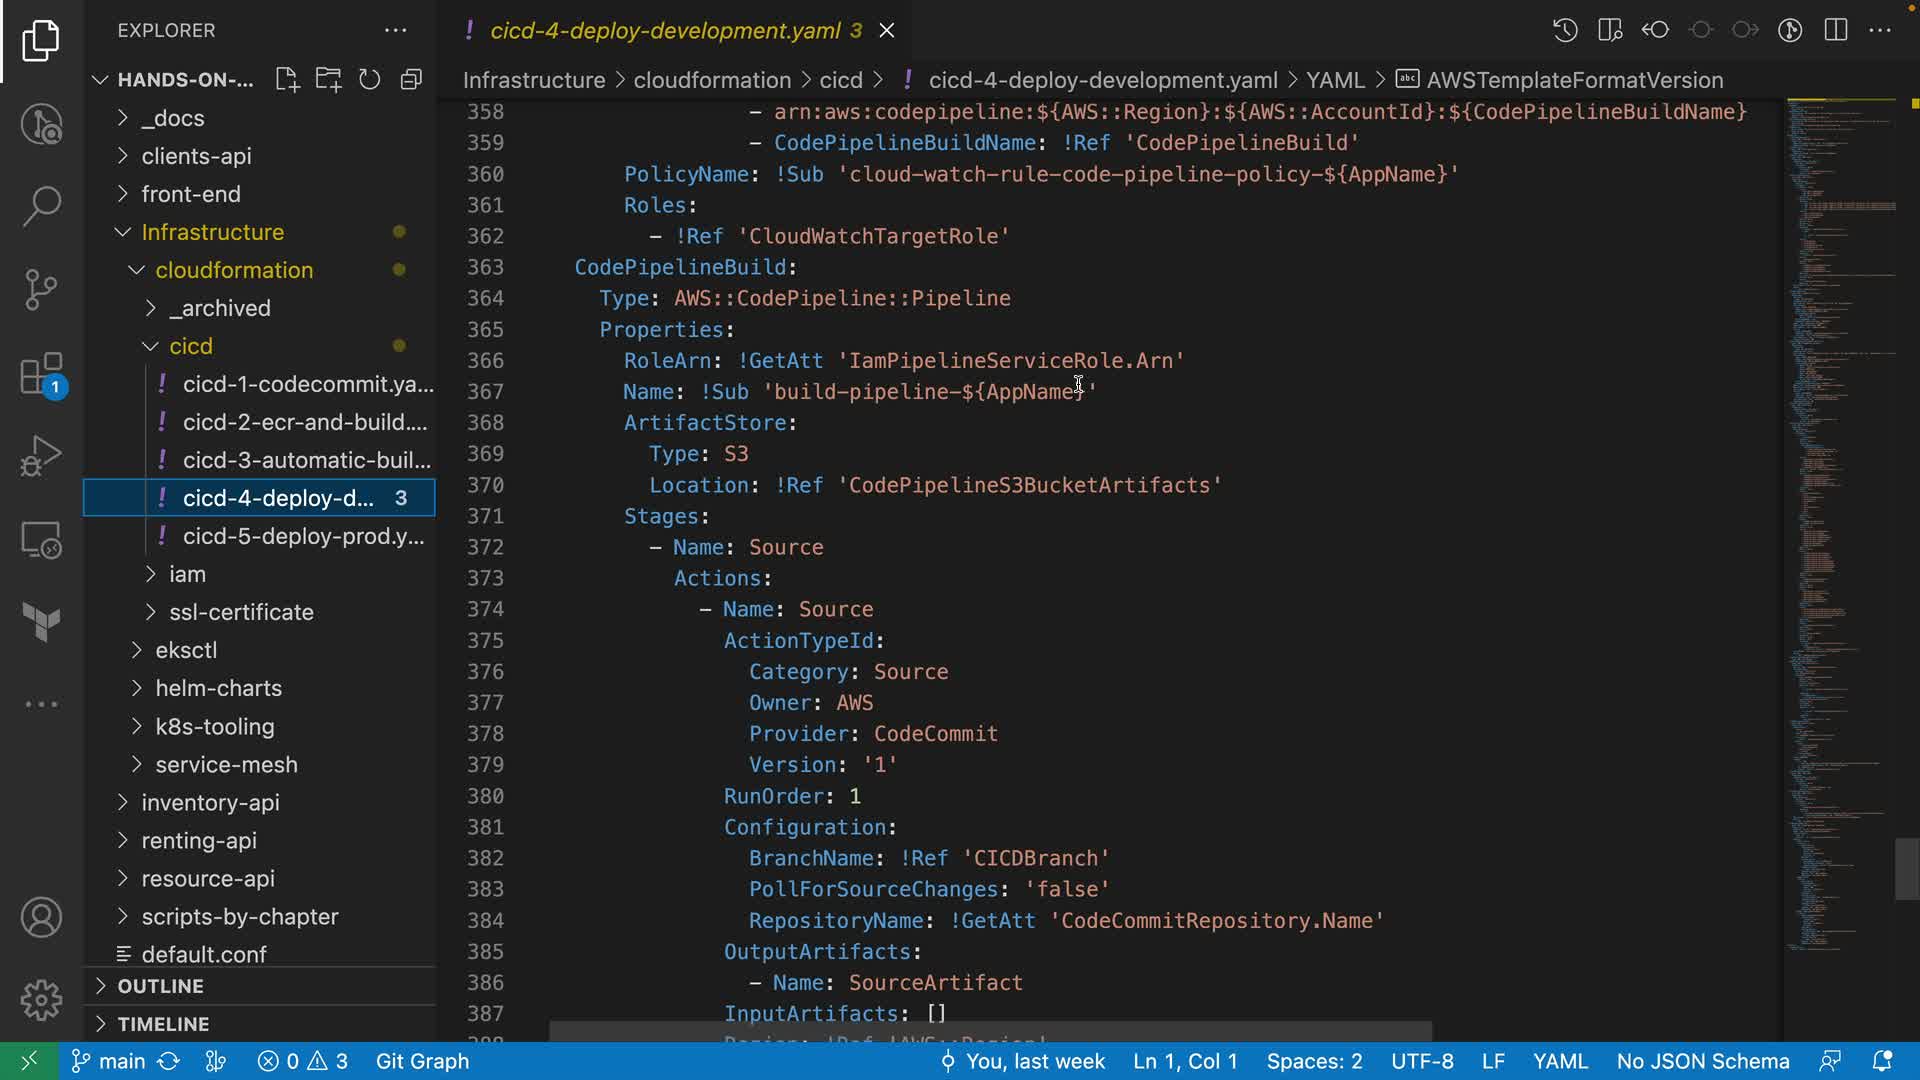Click YAML language mode in status bar
This screenshot has height=1080, width=1920.
click(x=1560, y=1061)
